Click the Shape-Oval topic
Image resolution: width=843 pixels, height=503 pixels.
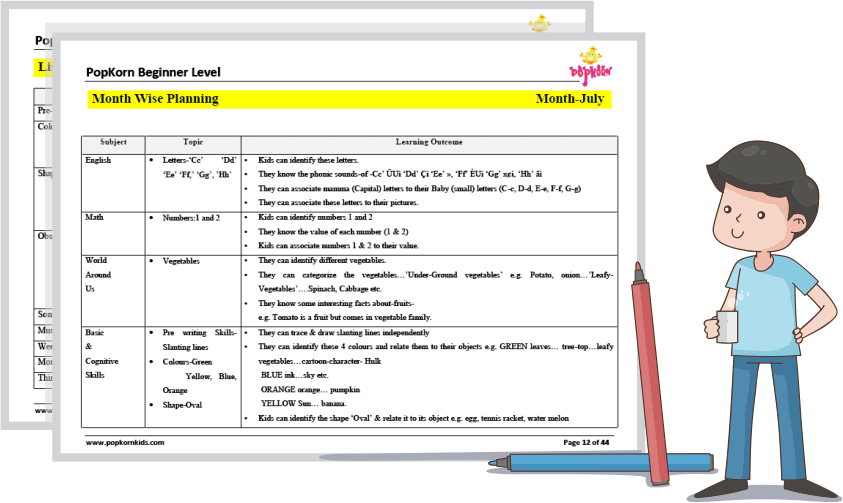pyautogui.click(x=182, y=405)
